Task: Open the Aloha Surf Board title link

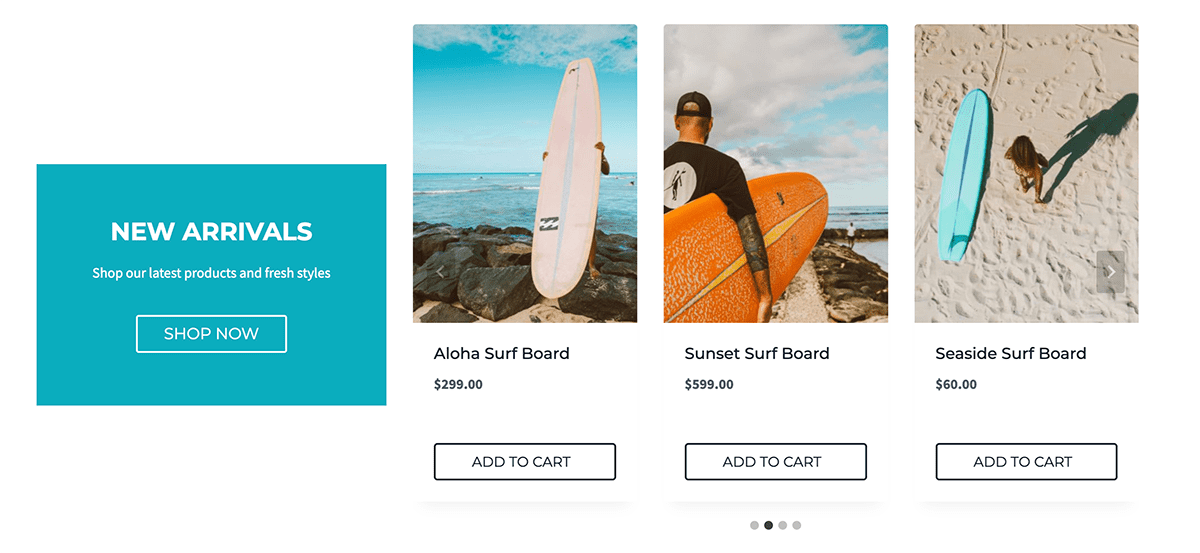Action: coord(501,354)
